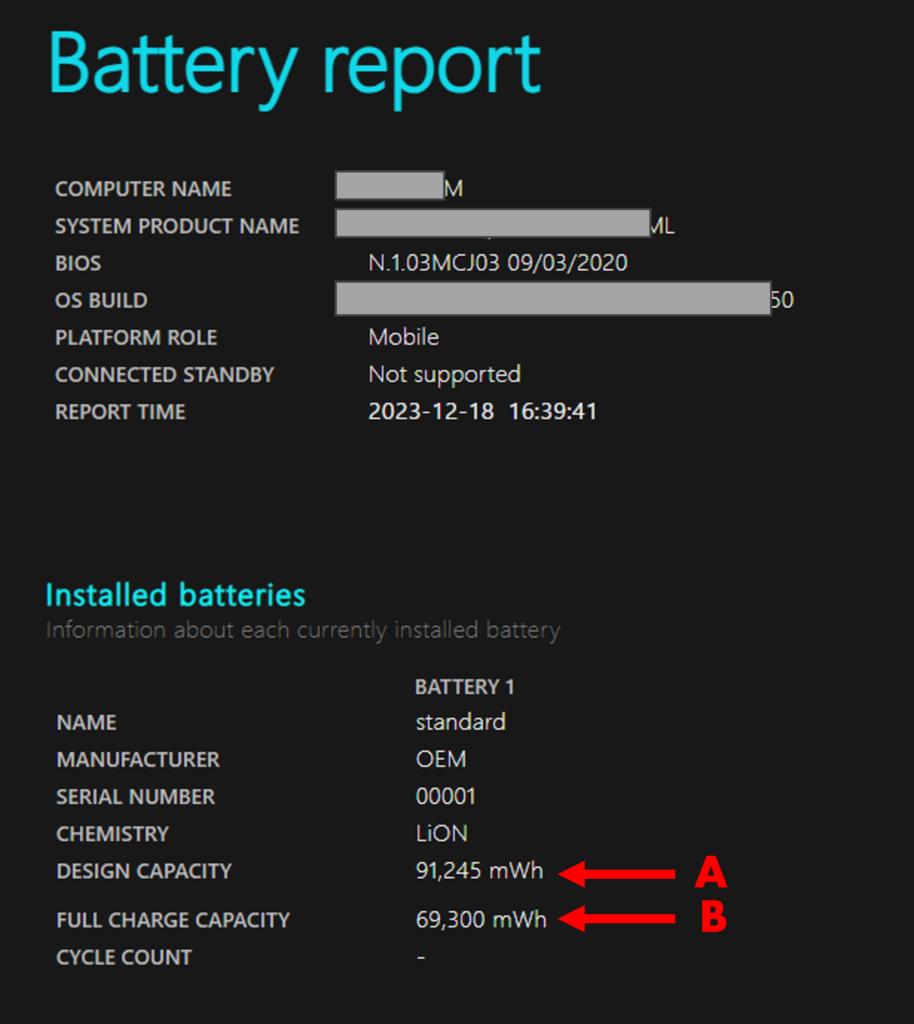Click the red arrow pointing to full charge capacity

(x=617, y=918)
